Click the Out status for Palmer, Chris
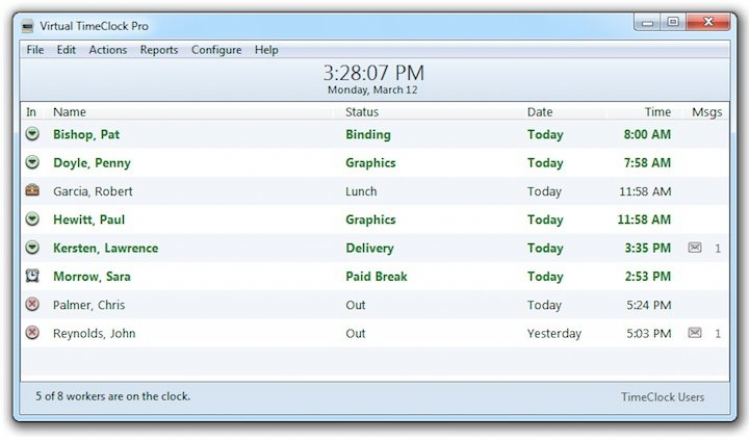750x440 pixels. pos(355,305)
